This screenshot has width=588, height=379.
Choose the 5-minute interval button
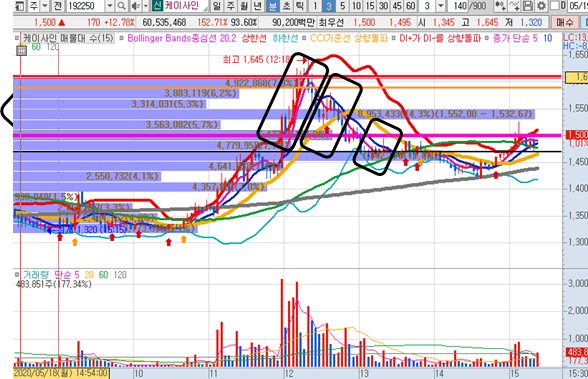pos(342,6)
